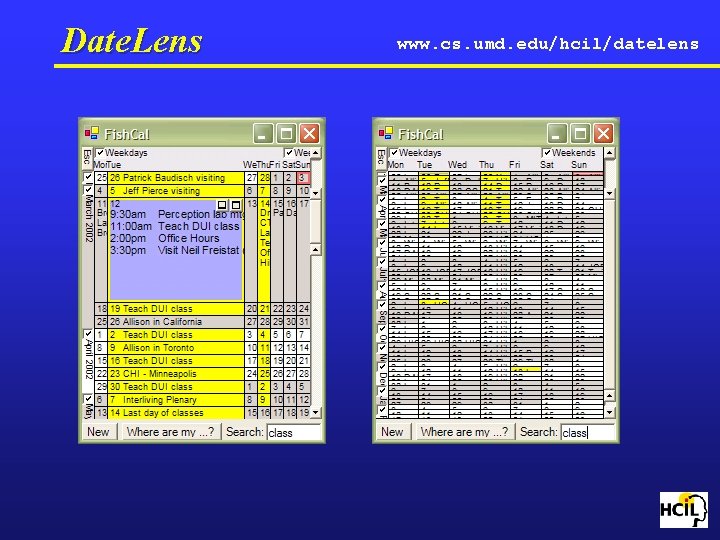Image resolution: width=720 pixels, height=540 pixels.
Task: Select '26 Allison in California' day cell
Action: coord(176,321)
